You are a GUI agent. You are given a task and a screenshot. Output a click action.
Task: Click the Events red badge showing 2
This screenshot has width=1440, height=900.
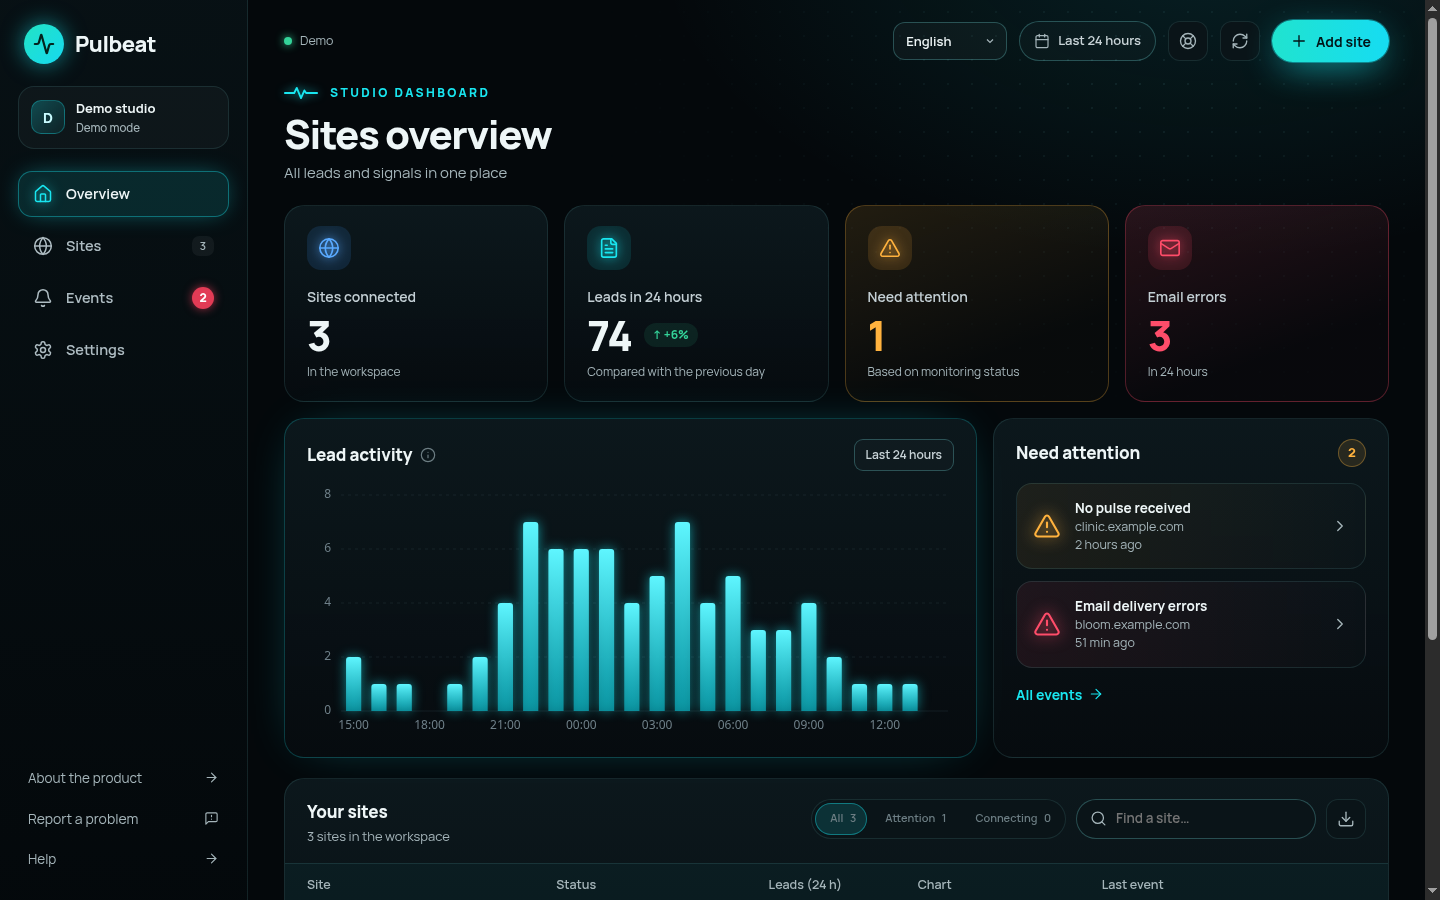pyautogui.click(x=203, y=298)
